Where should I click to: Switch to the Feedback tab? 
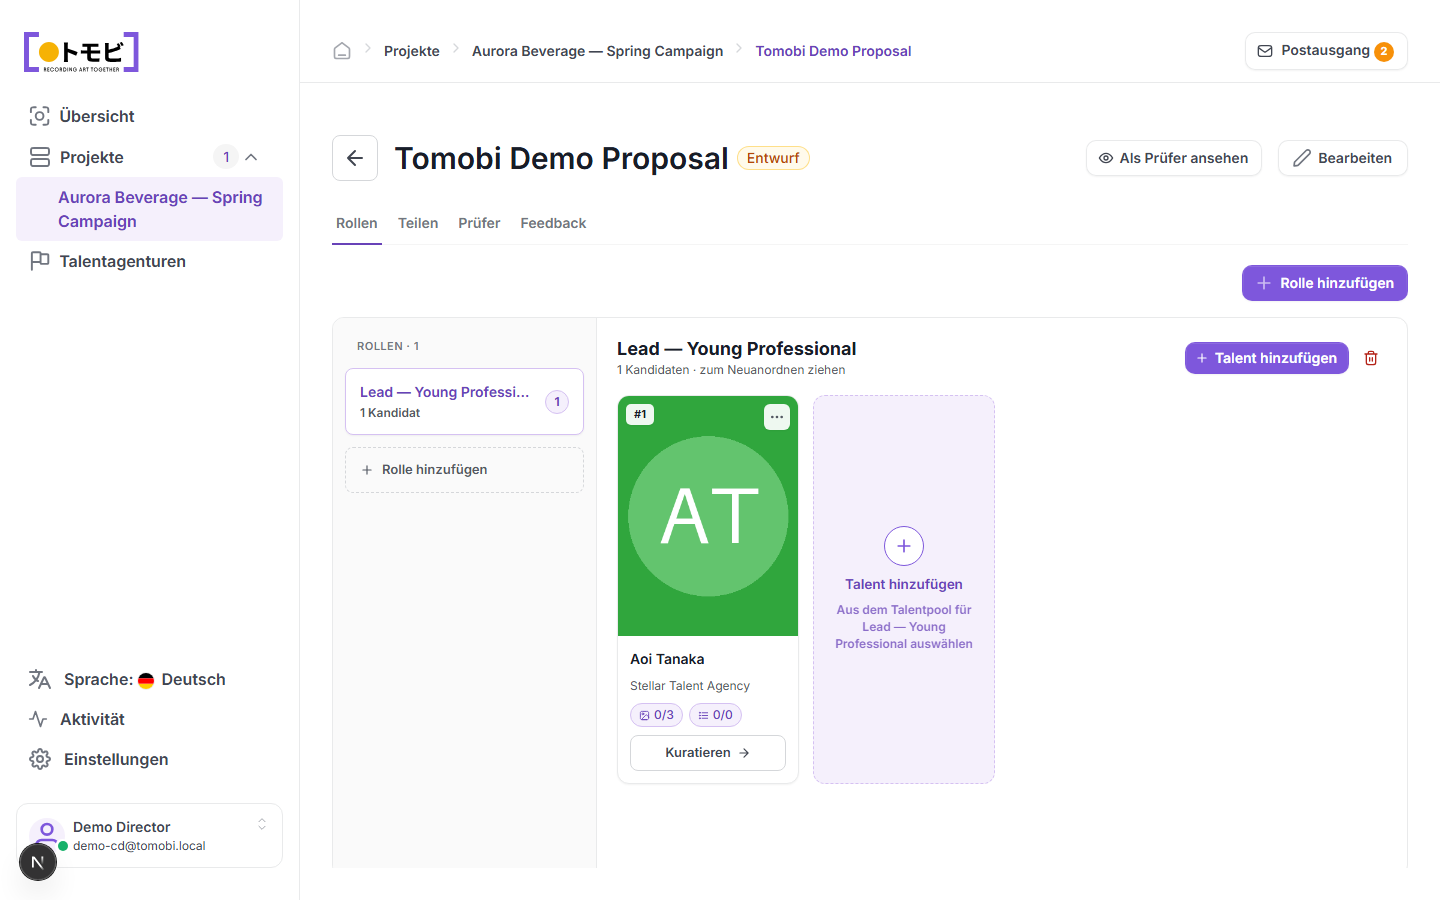tap(553, 223)
